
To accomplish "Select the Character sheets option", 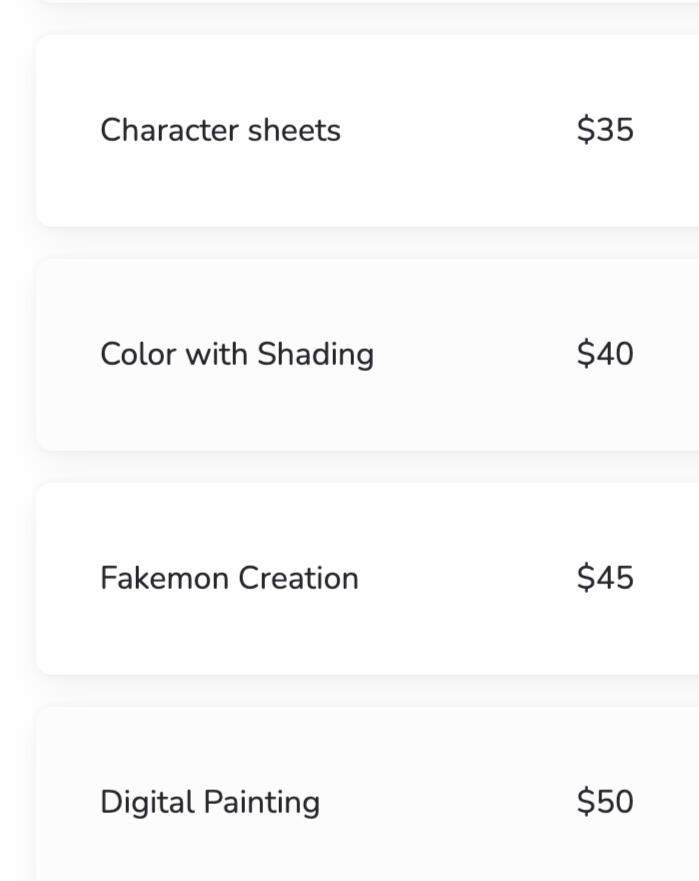I will [x=367, y=130].
